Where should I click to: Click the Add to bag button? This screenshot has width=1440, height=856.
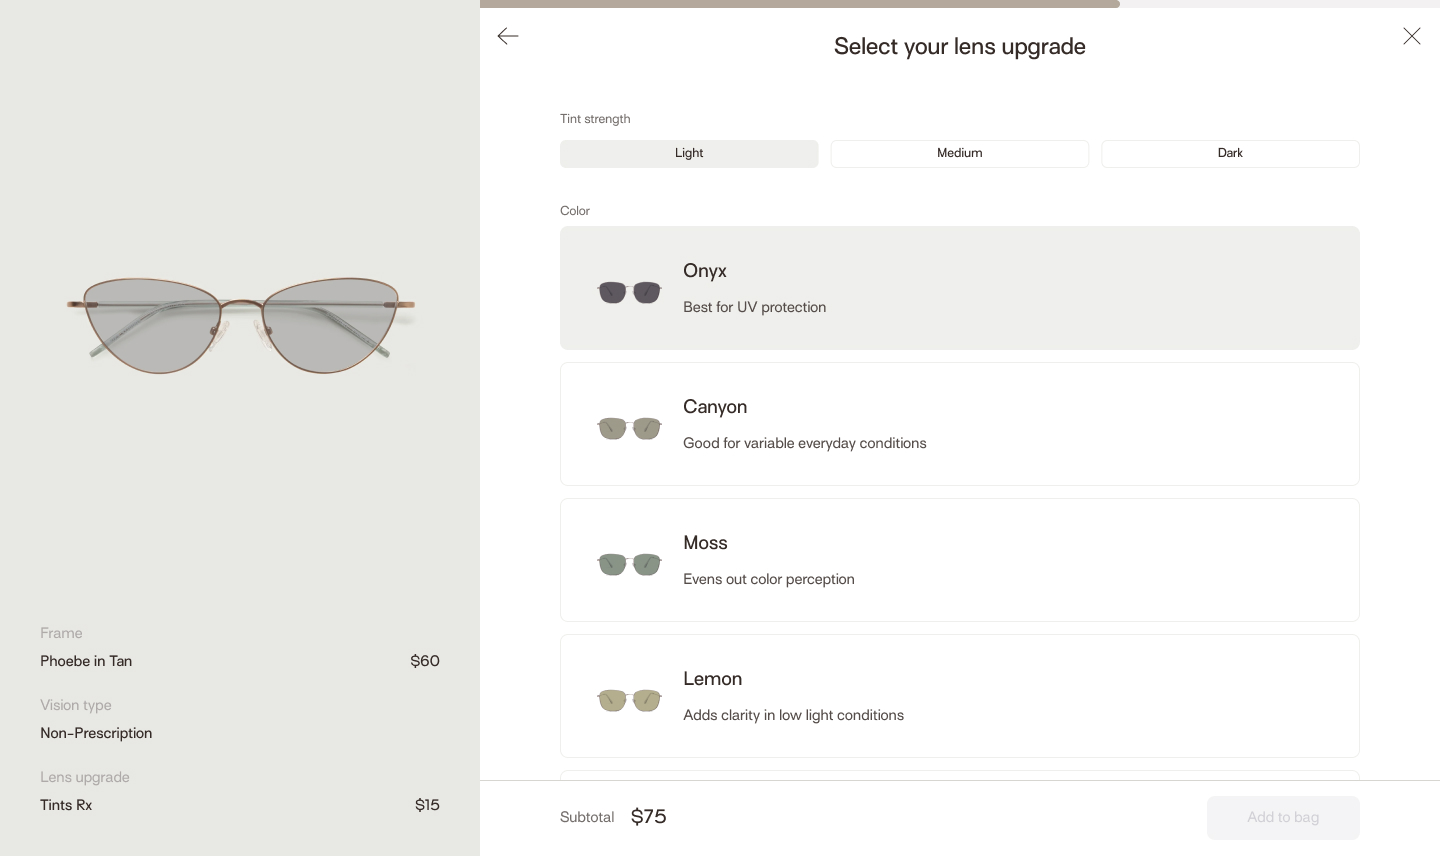tap(1282, 818)
